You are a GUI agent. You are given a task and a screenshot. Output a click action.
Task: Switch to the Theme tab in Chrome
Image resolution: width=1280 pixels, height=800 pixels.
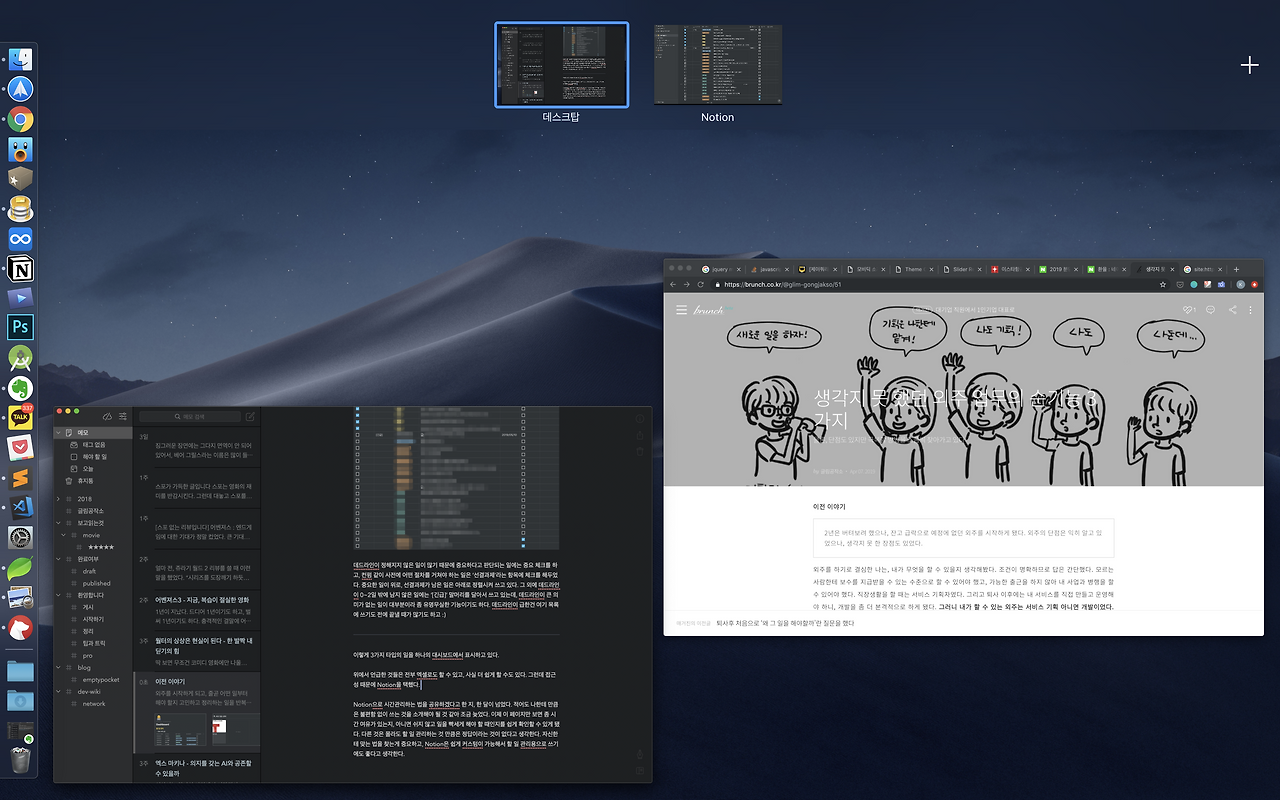pos(914,269)
